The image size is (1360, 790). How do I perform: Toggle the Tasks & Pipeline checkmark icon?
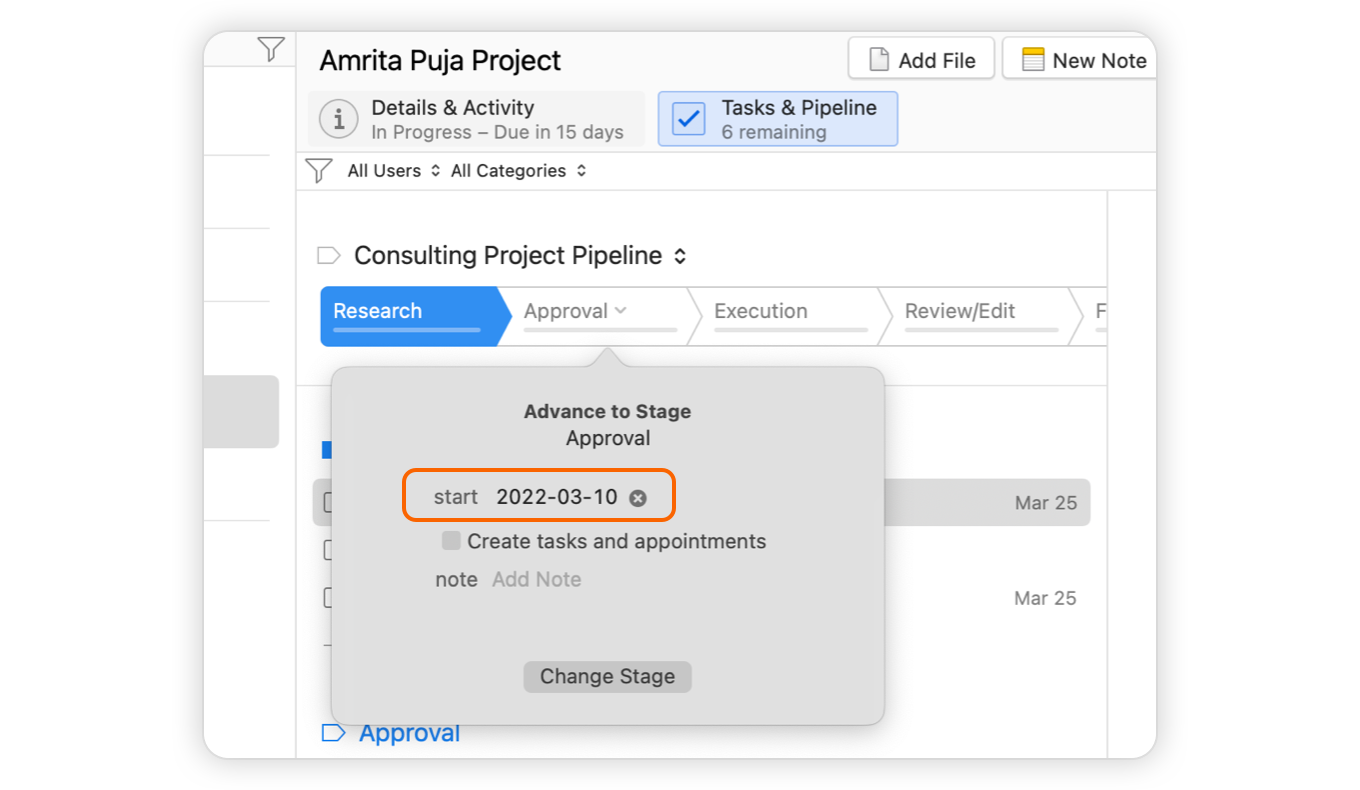pyautogui.click(x=688, y=120)
